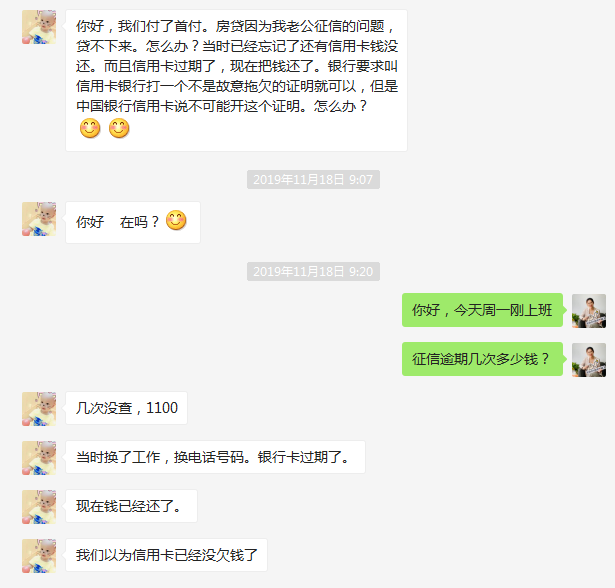This screenshot has height=588, width=615.
Task: Open own avatar beside "征信逾期几次多少钱" message
Action: coord(589,360)
